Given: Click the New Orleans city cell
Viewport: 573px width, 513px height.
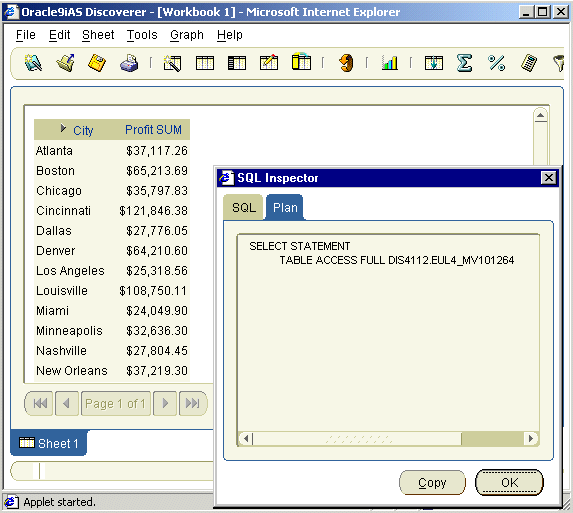Looking at the screenshot, I should point(72,370).
